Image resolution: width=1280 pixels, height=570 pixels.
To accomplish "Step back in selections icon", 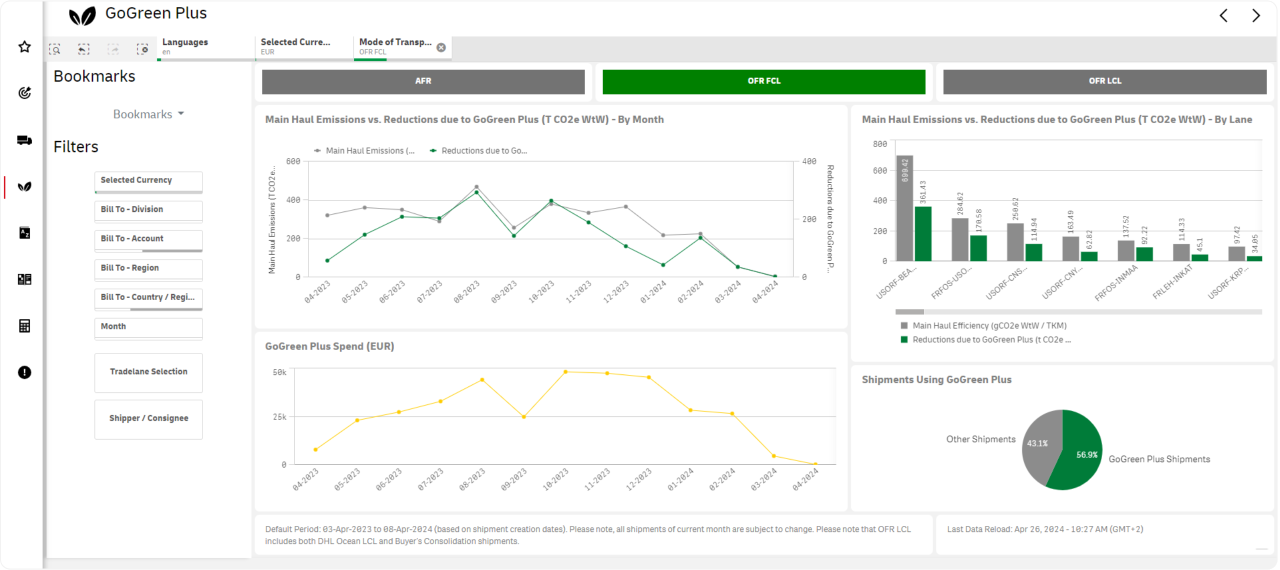I will pyautogui.click(x=84, y=48).
